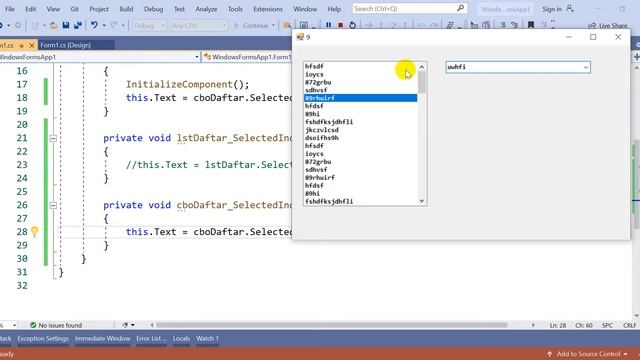Click the Save icon in toolbar
Screen dimensions: 640x360
pyautogui.click(x=66, y=25)
